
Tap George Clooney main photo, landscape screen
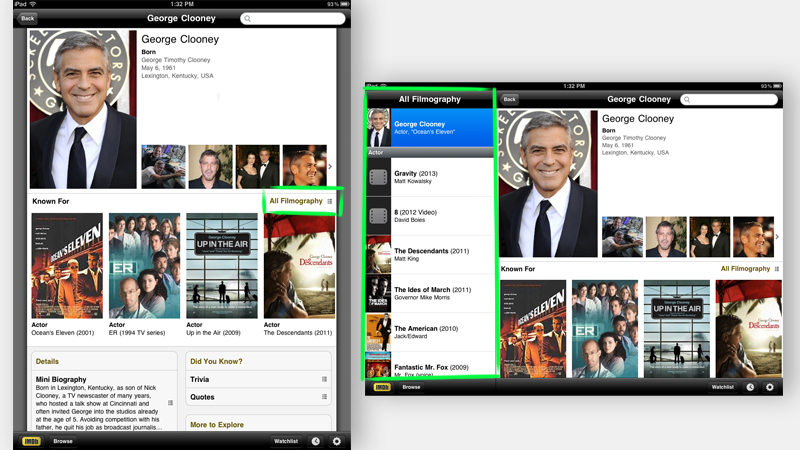(x=548, y=184)
